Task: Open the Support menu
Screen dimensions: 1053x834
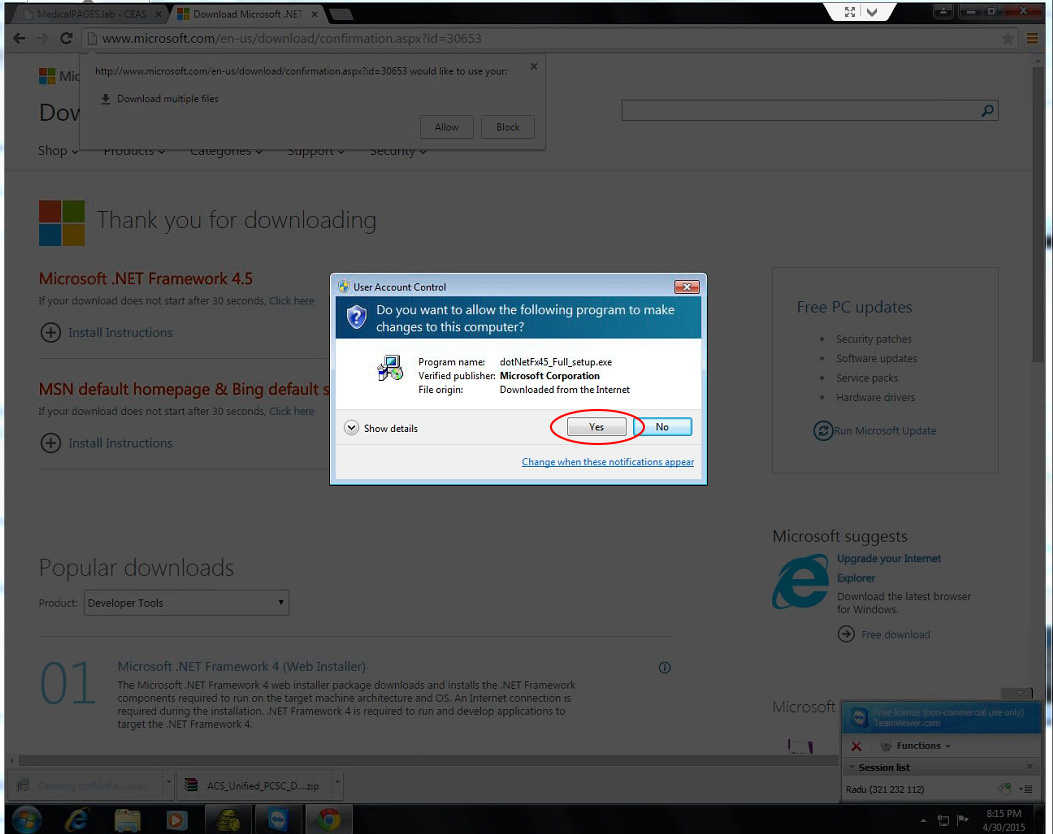Action: pyautogui.click(x=316, y=151)
